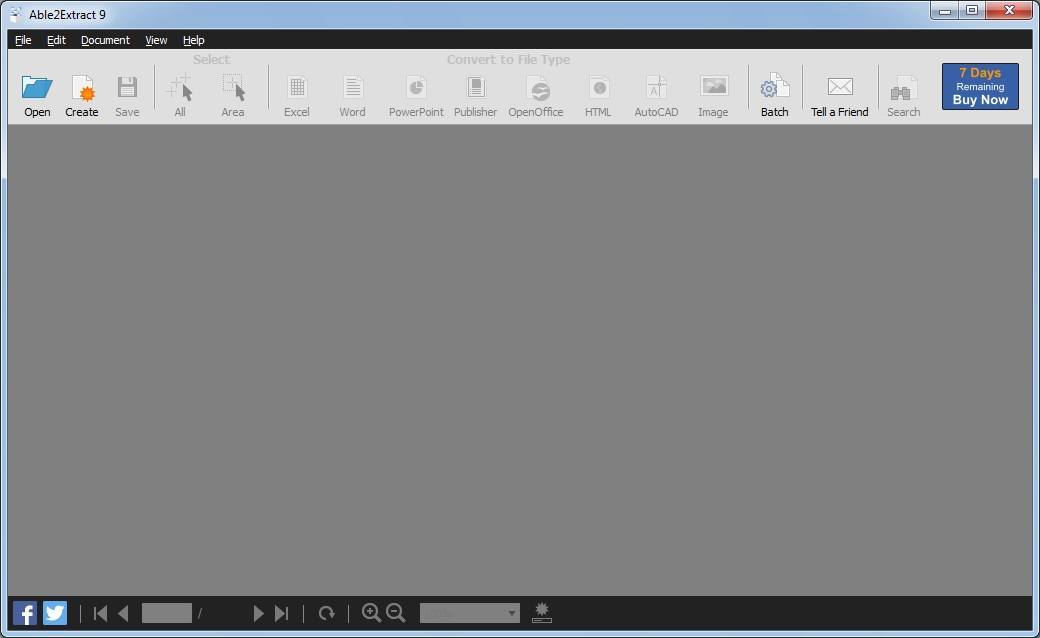Click inside the page number field
Viewport: 1040px width, 638px height.
[166, 613]
